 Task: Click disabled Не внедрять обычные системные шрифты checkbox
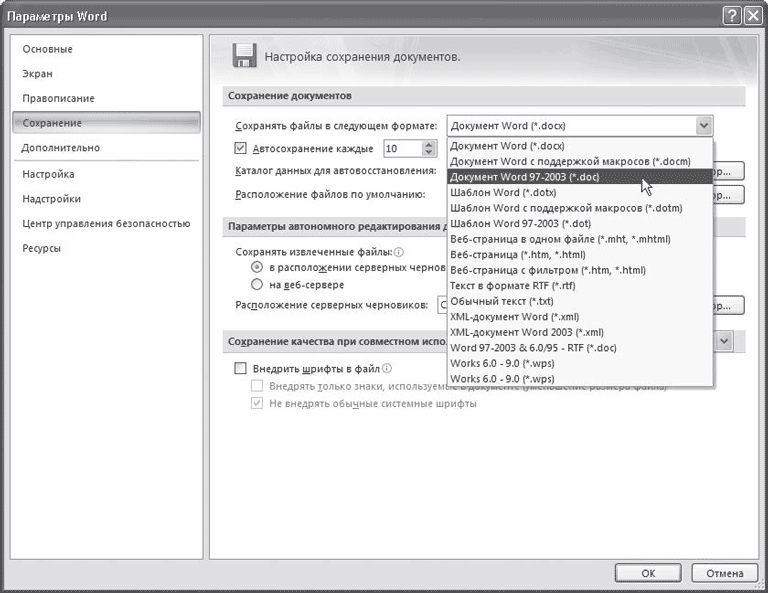[x=257, y=403]
